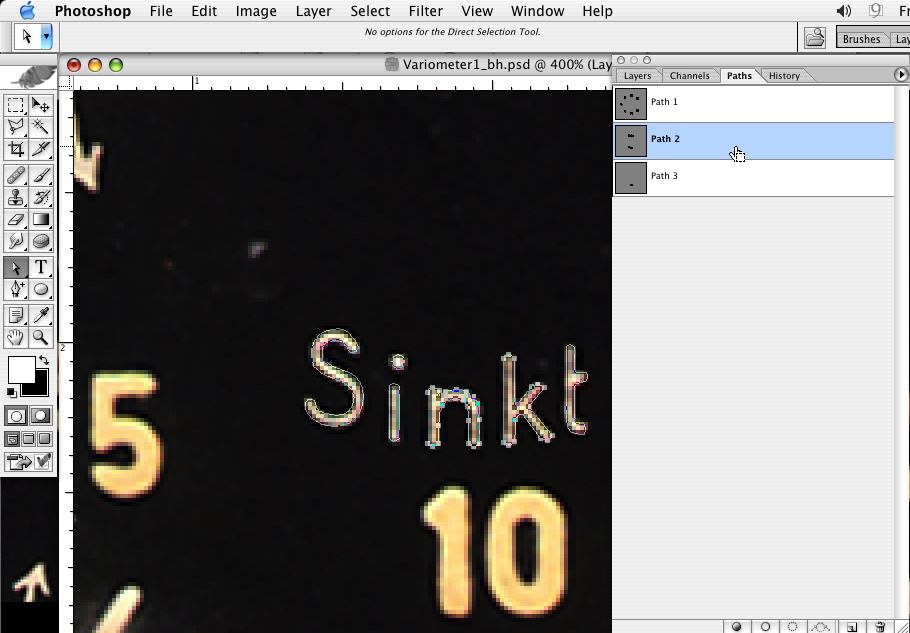Viewport: 910px width, 633px height.
Task: Swap foreground and background colors
Action: tap(44, 360)
